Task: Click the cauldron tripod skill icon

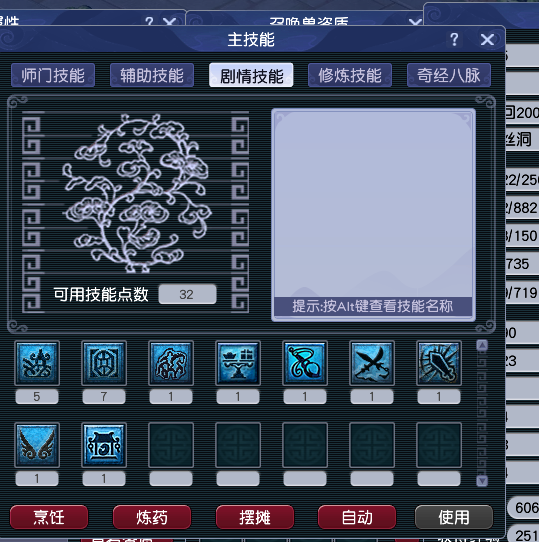Action: tap(104, 445)
